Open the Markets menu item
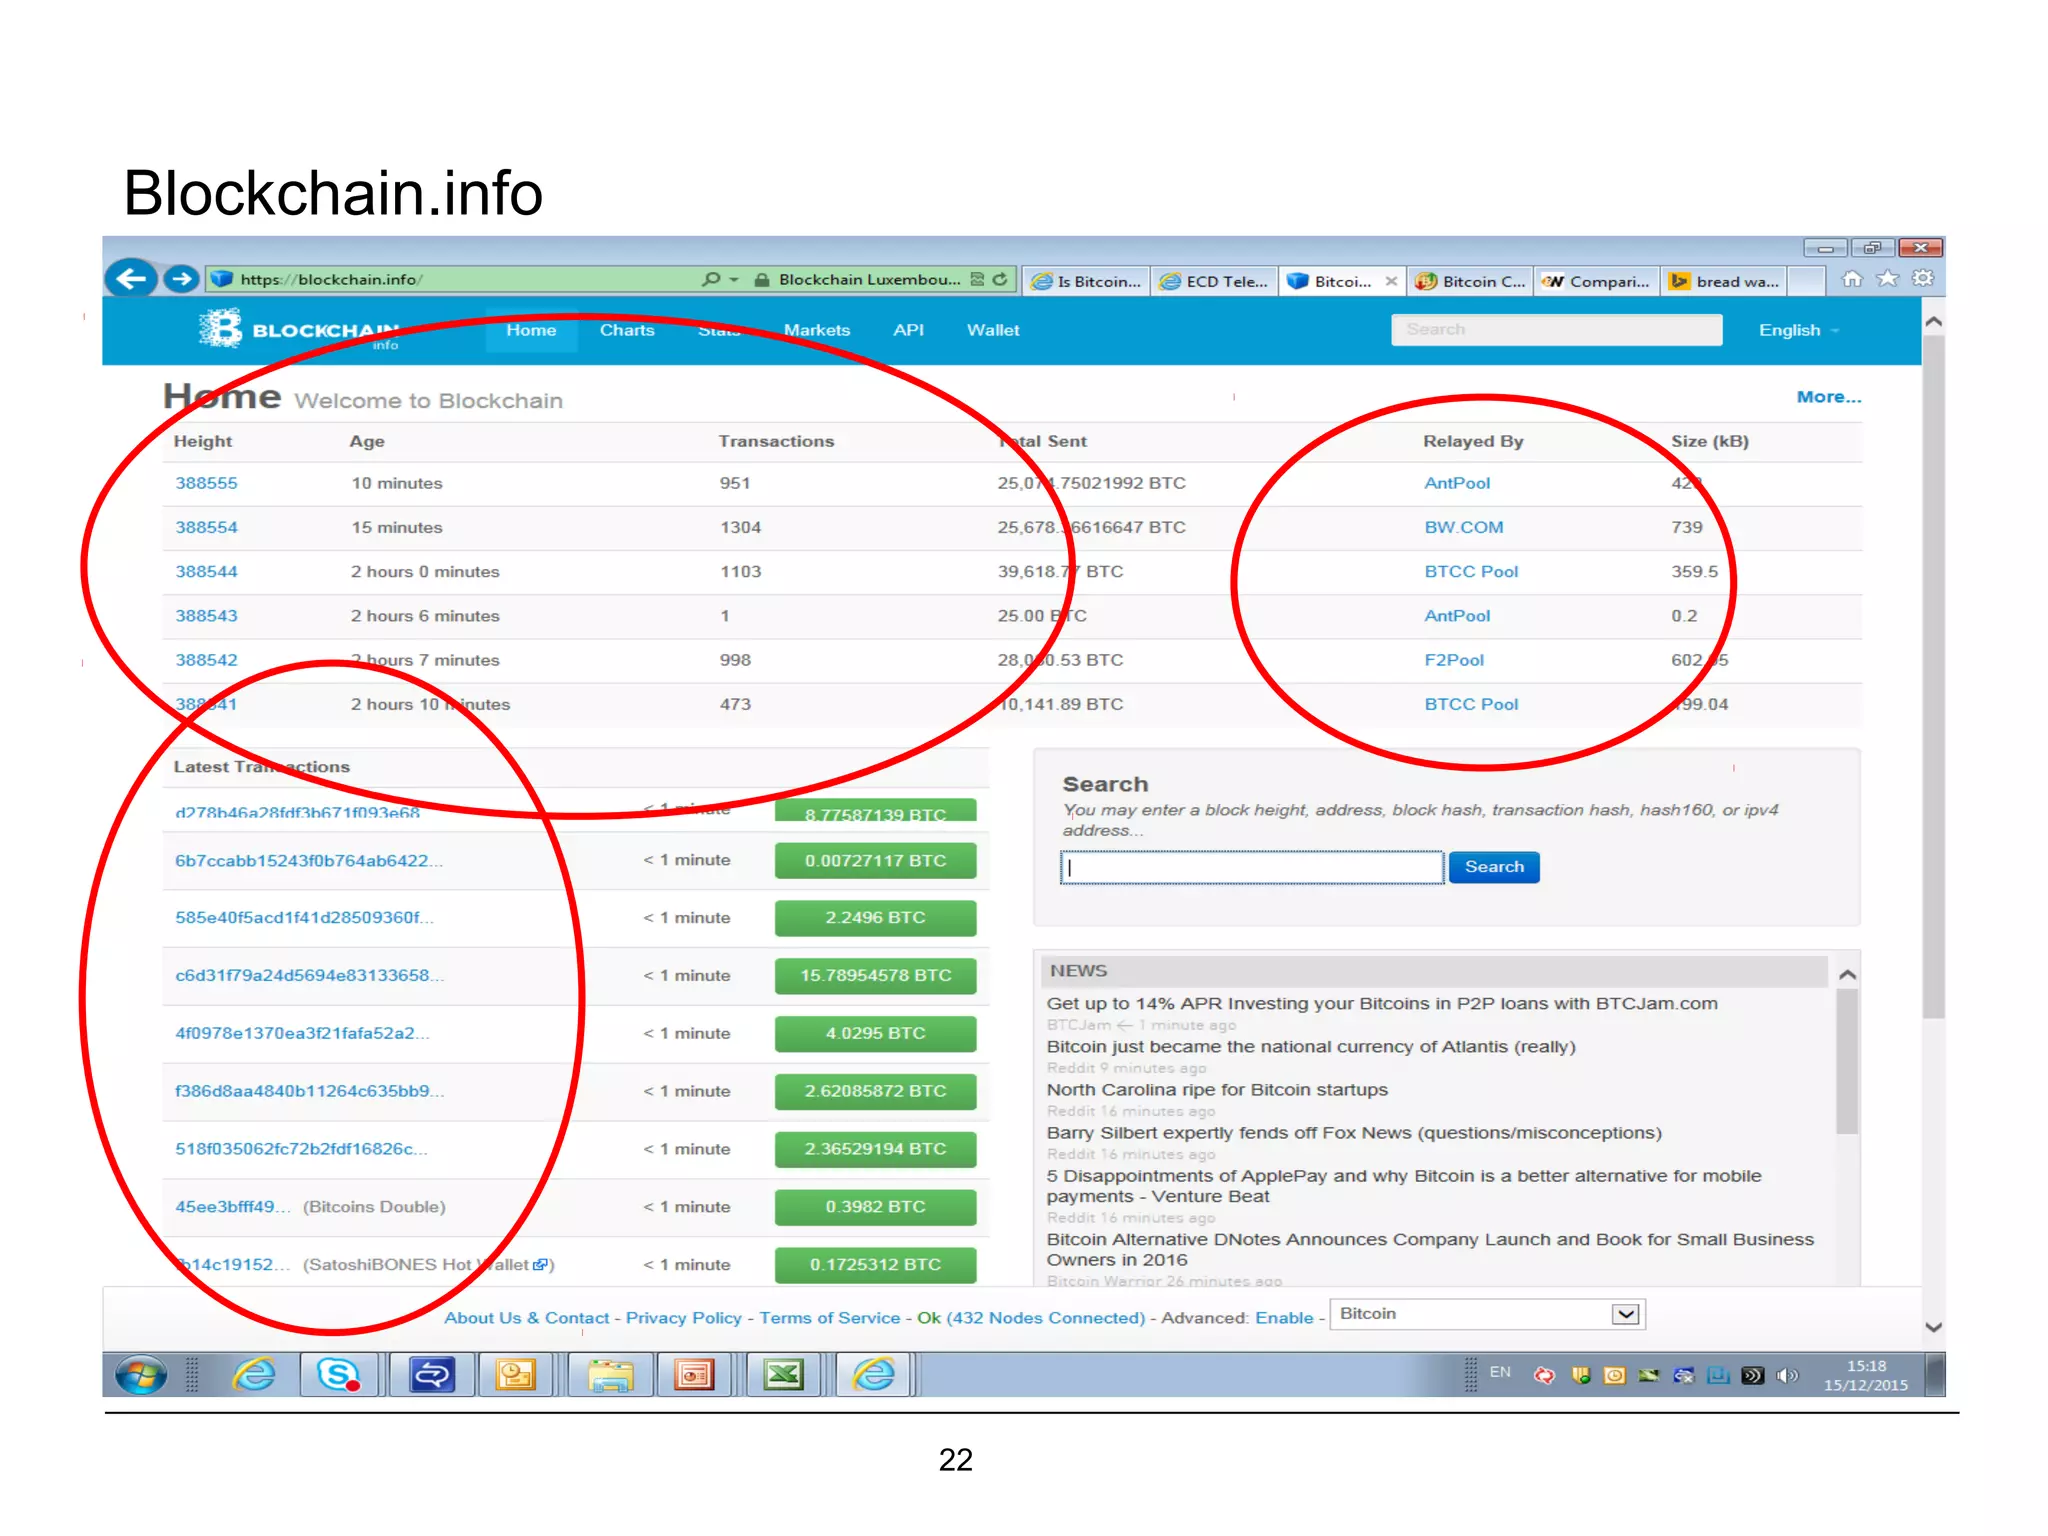 point(817,330)
